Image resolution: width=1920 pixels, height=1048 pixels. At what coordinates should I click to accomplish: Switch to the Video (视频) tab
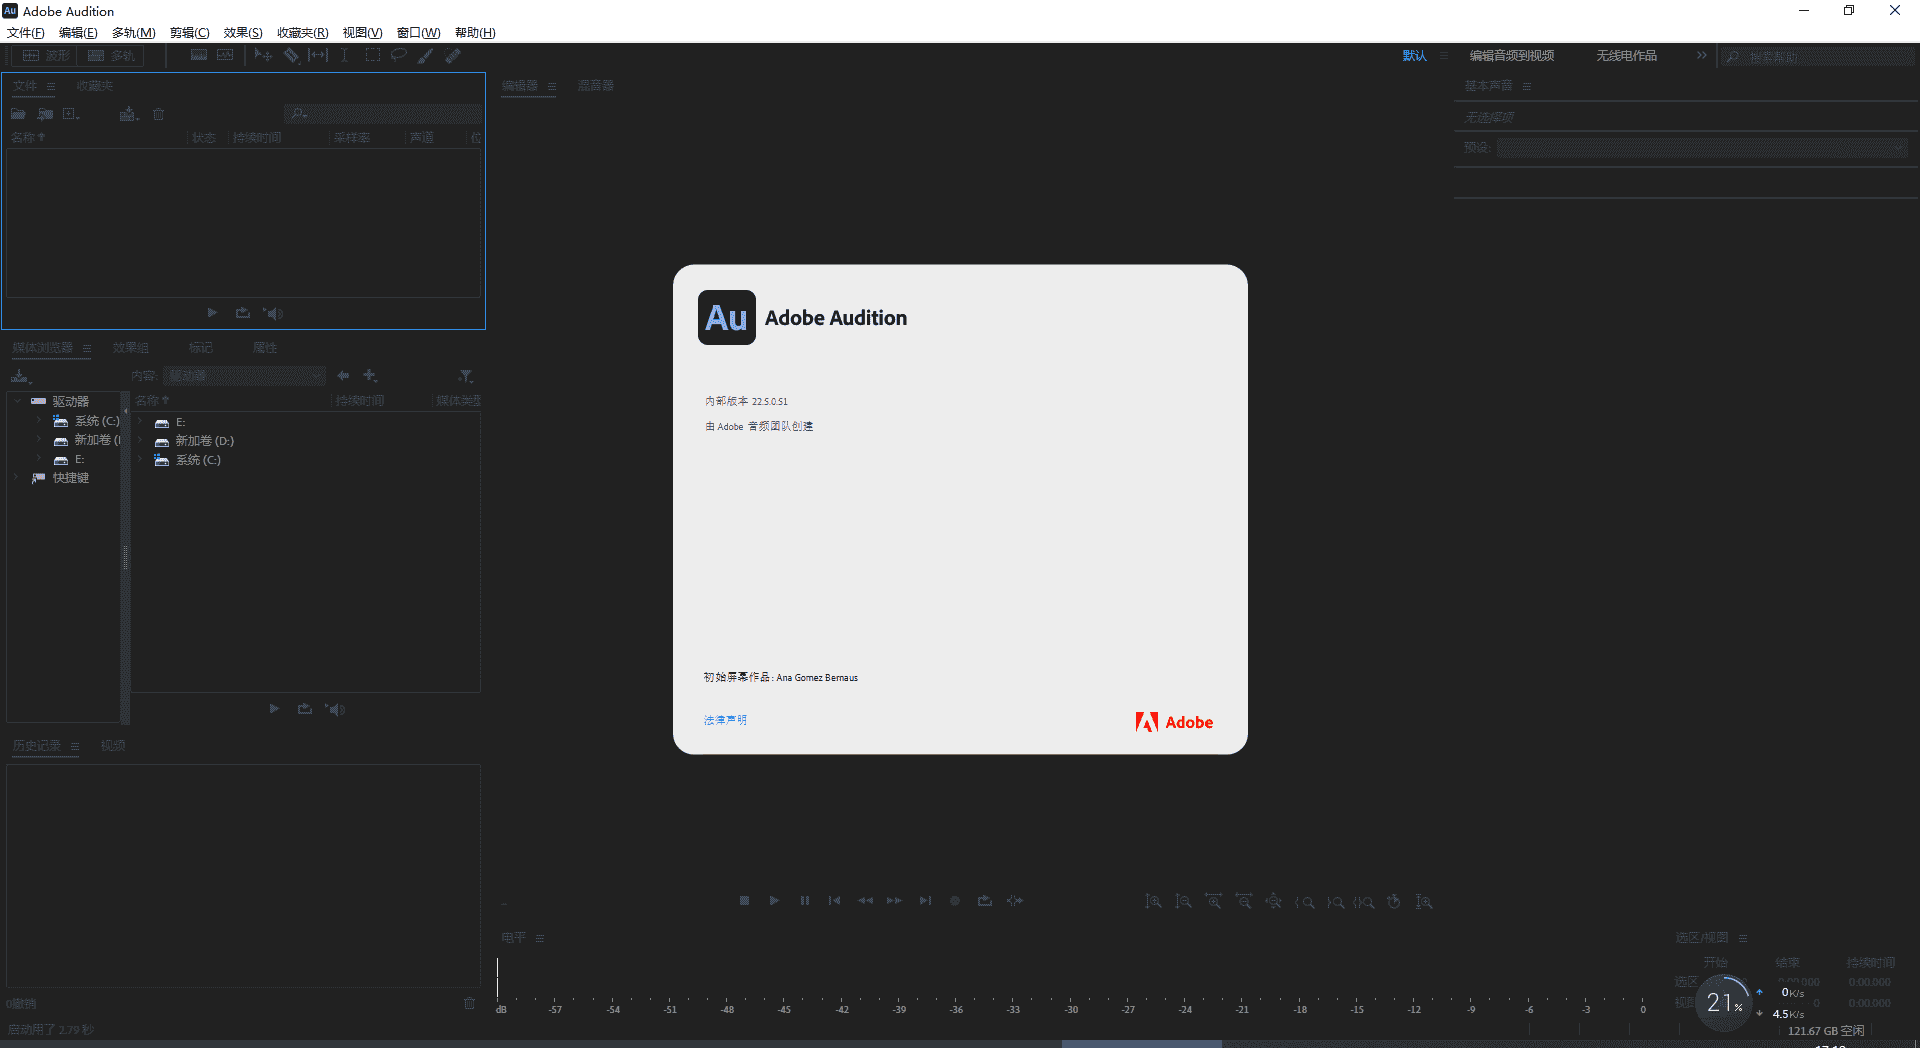112,746
